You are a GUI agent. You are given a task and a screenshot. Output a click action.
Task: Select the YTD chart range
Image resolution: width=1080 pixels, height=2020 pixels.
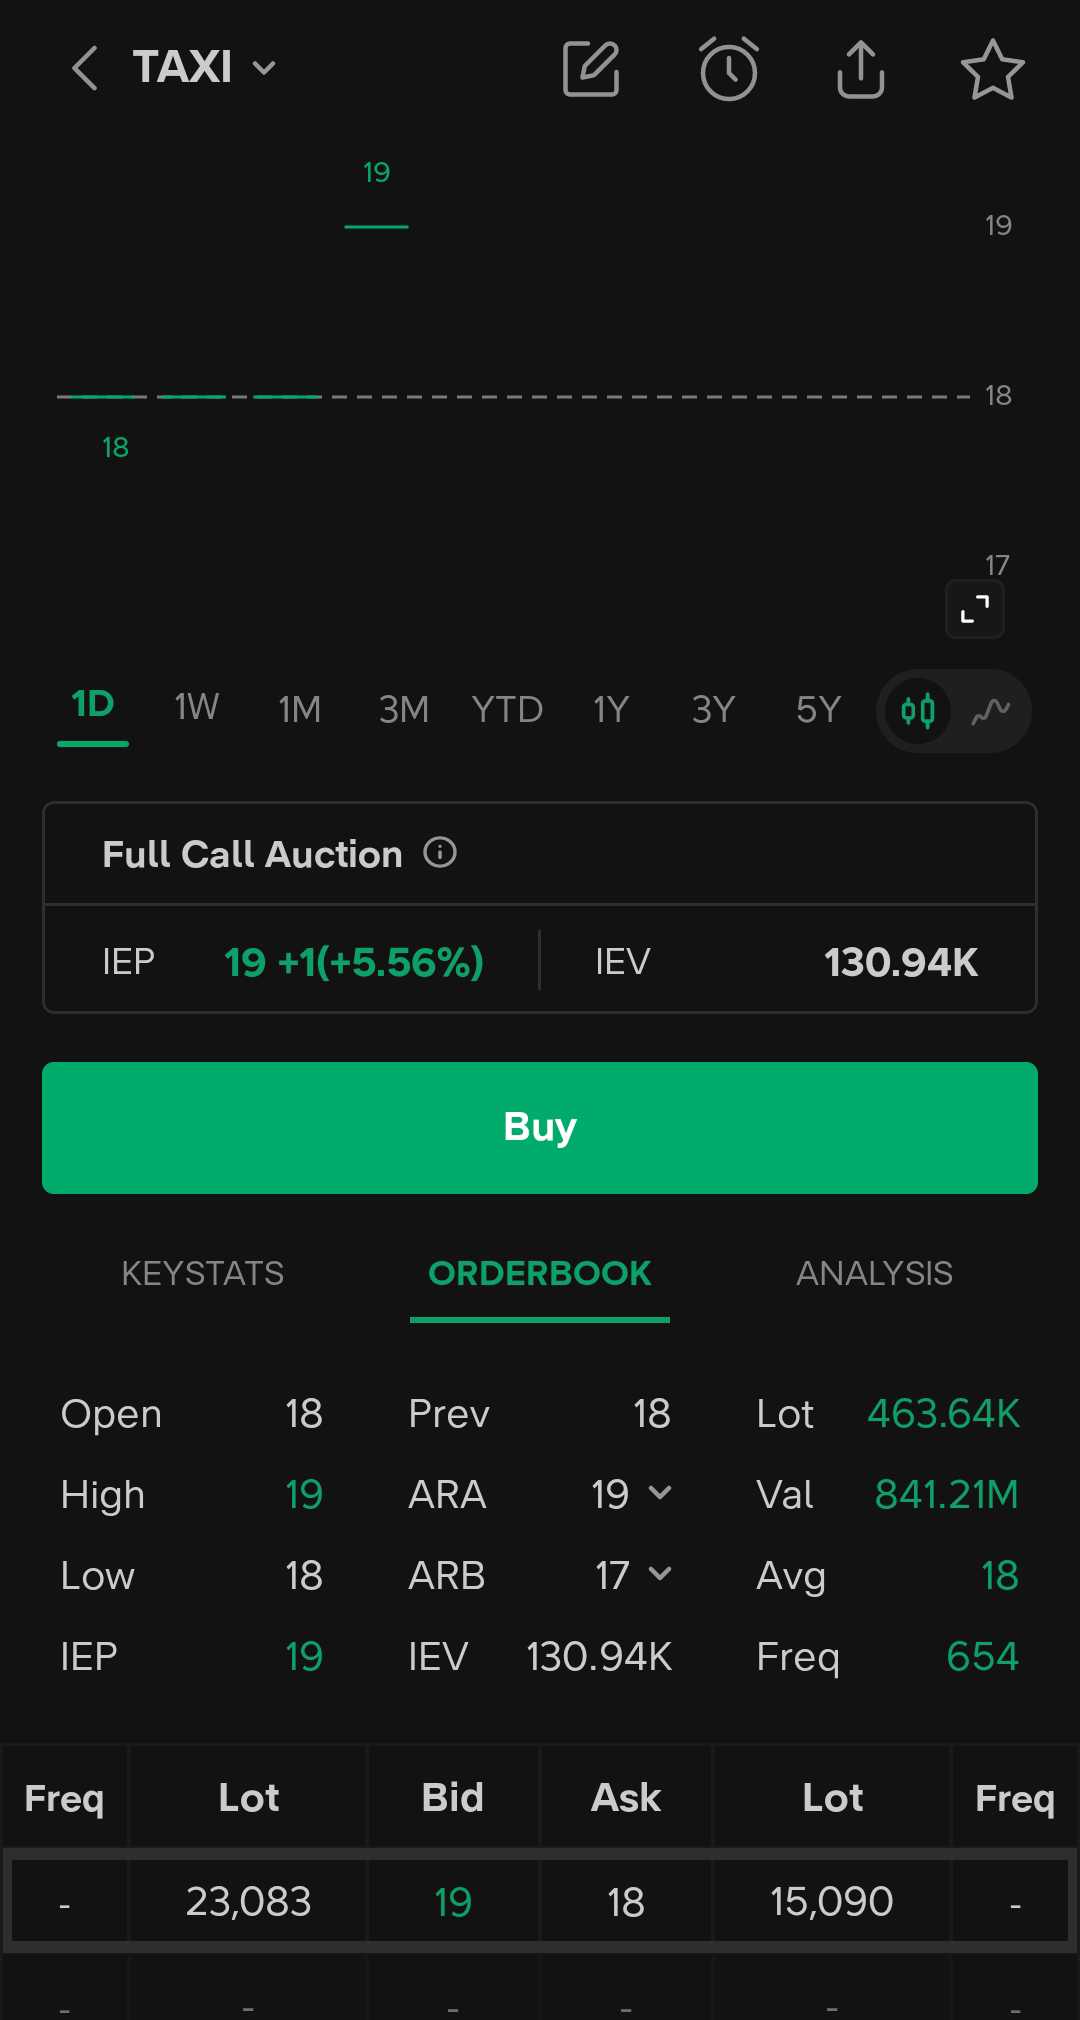tap(507, 710)
